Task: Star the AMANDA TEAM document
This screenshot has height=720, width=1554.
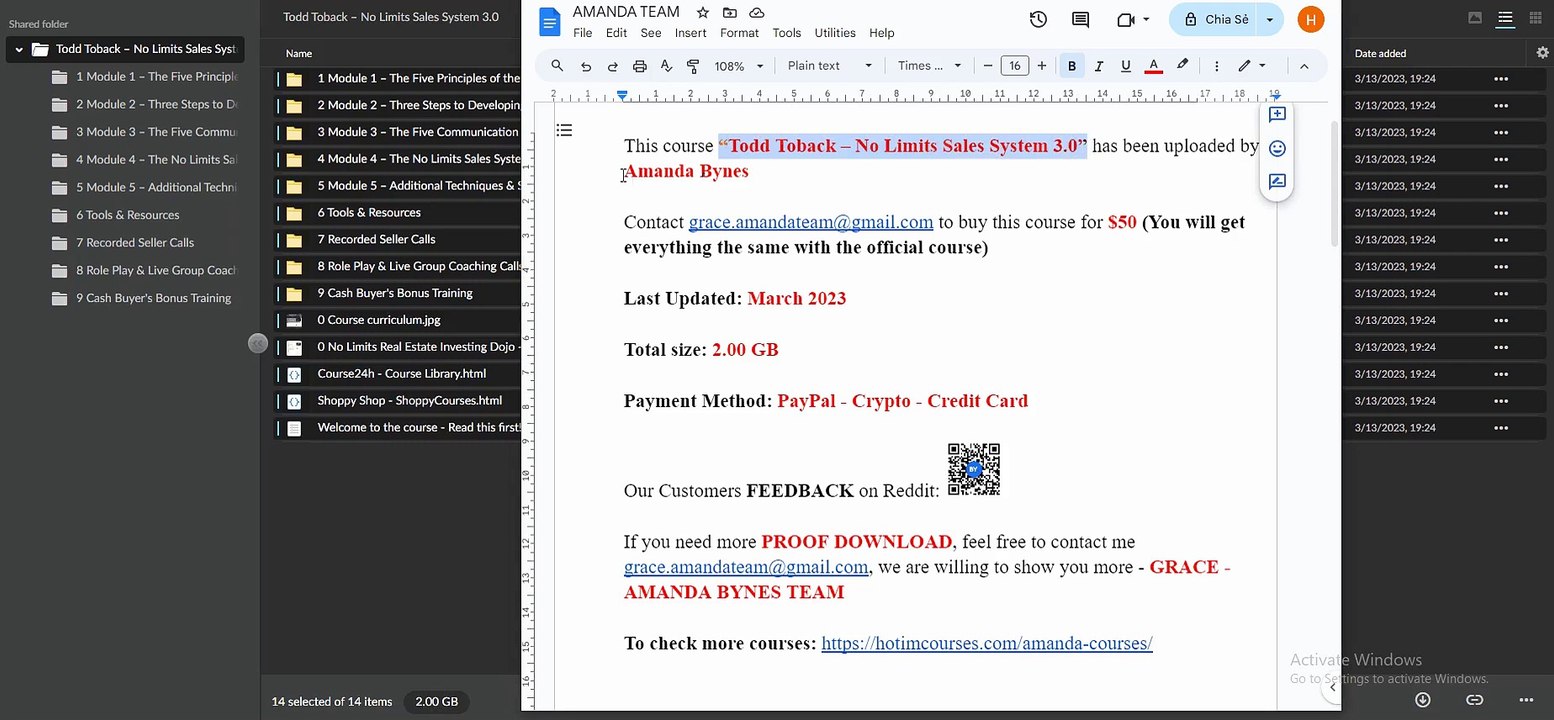Action: click(703, 13)
